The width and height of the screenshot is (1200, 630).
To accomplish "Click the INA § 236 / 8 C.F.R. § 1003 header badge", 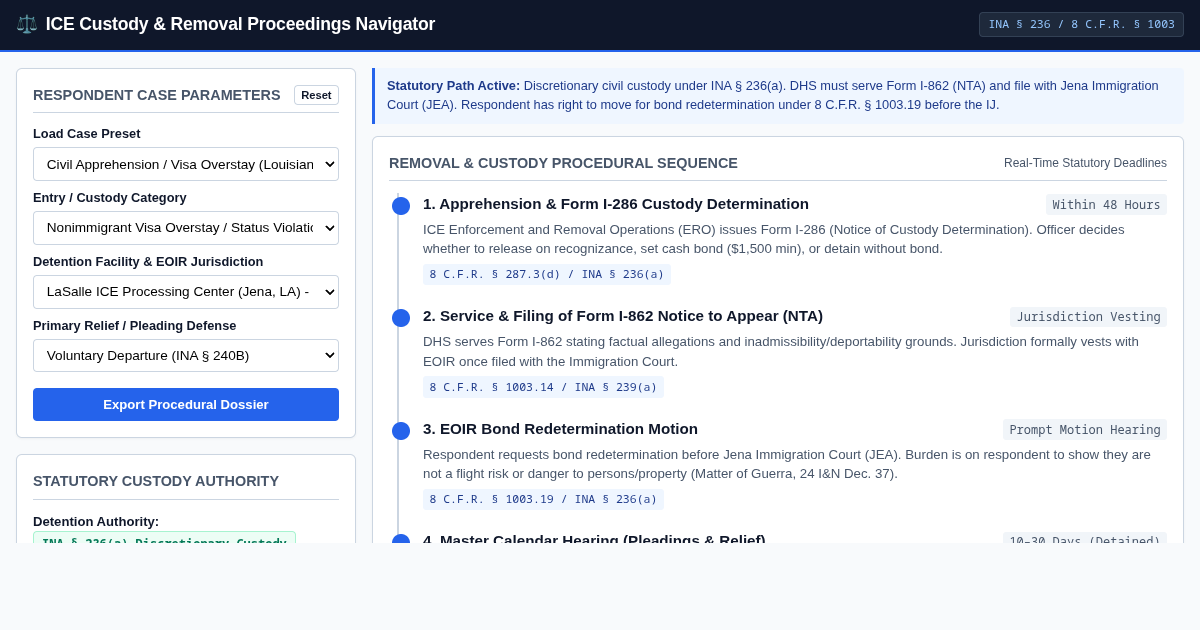I will [x=1081, y=24].
